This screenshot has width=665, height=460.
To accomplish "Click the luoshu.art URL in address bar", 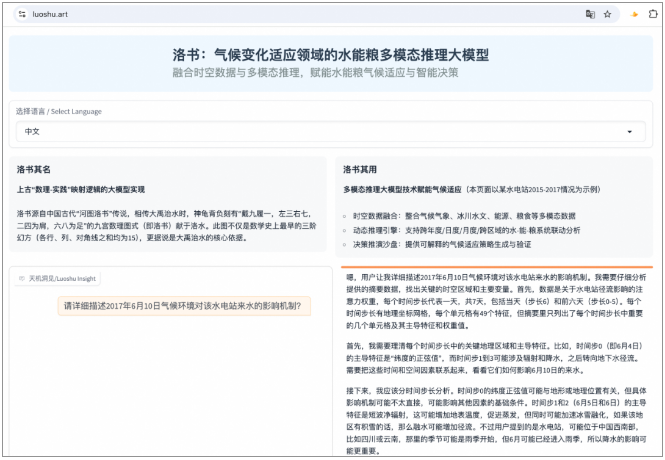I will point(50,14).
